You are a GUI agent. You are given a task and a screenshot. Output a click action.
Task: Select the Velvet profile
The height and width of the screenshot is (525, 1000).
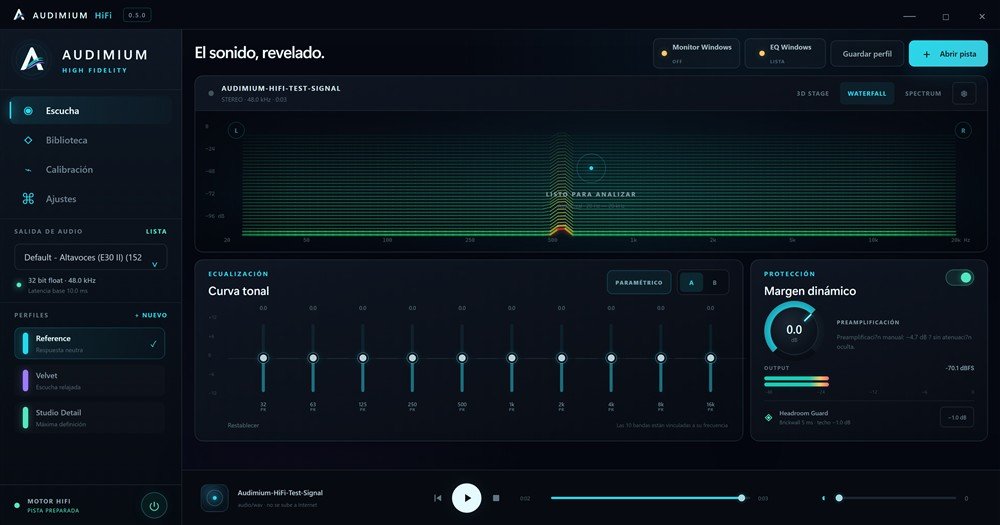[x=90, y=381]
